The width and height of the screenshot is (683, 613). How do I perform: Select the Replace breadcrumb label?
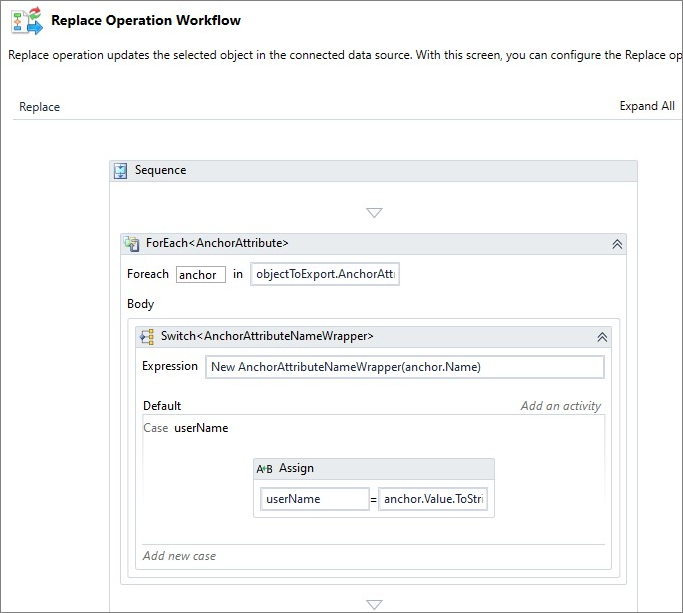pyautogui.click(x=40, y=107)
